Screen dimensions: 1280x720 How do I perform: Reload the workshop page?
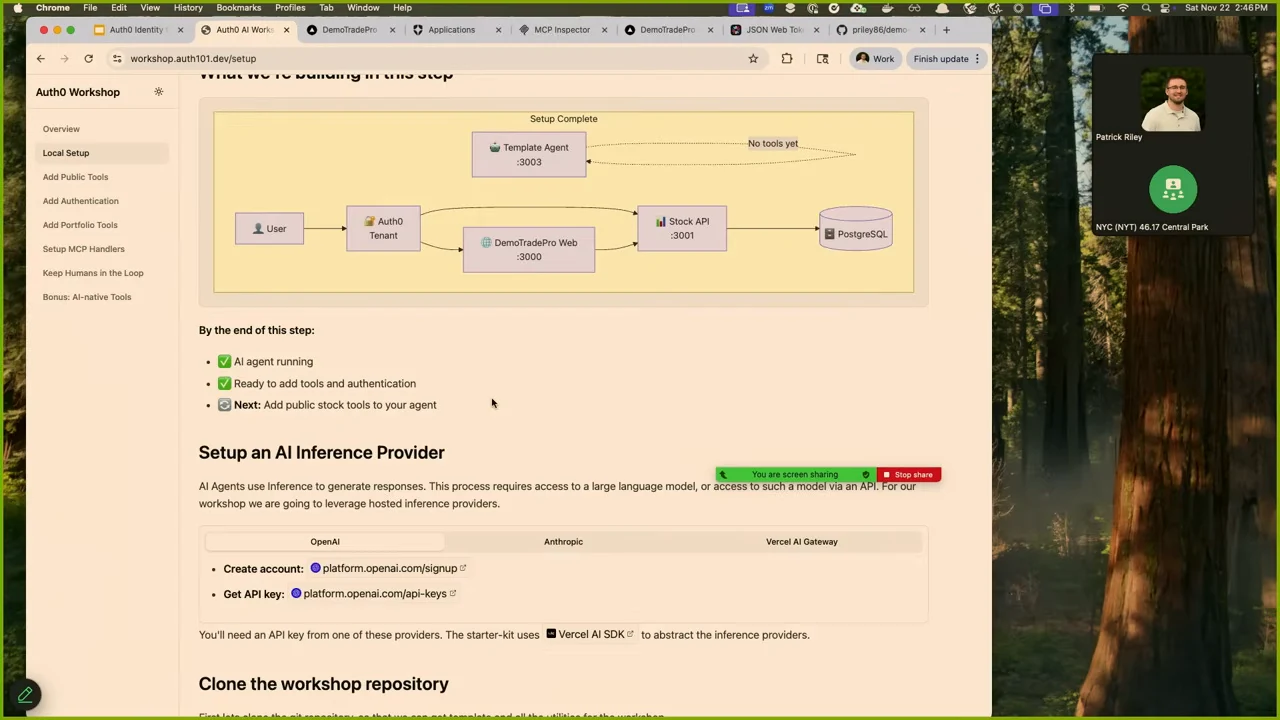point(88,59)
